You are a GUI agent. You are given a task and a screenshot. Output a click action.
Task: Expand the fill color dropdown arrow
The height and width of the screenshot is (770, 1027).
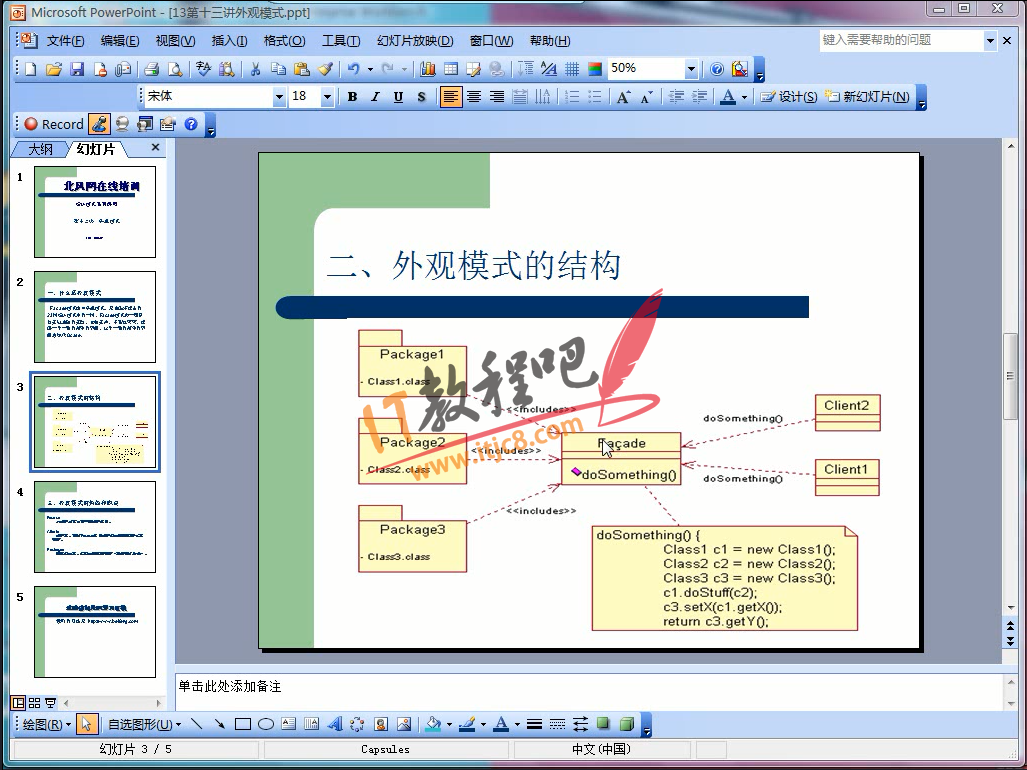click(449, 724)
